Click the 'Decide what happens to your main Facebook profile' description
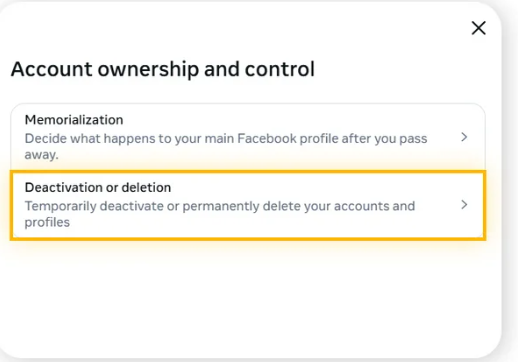The width and height of the screenshot is (518, 362). [x=226, y=146]
